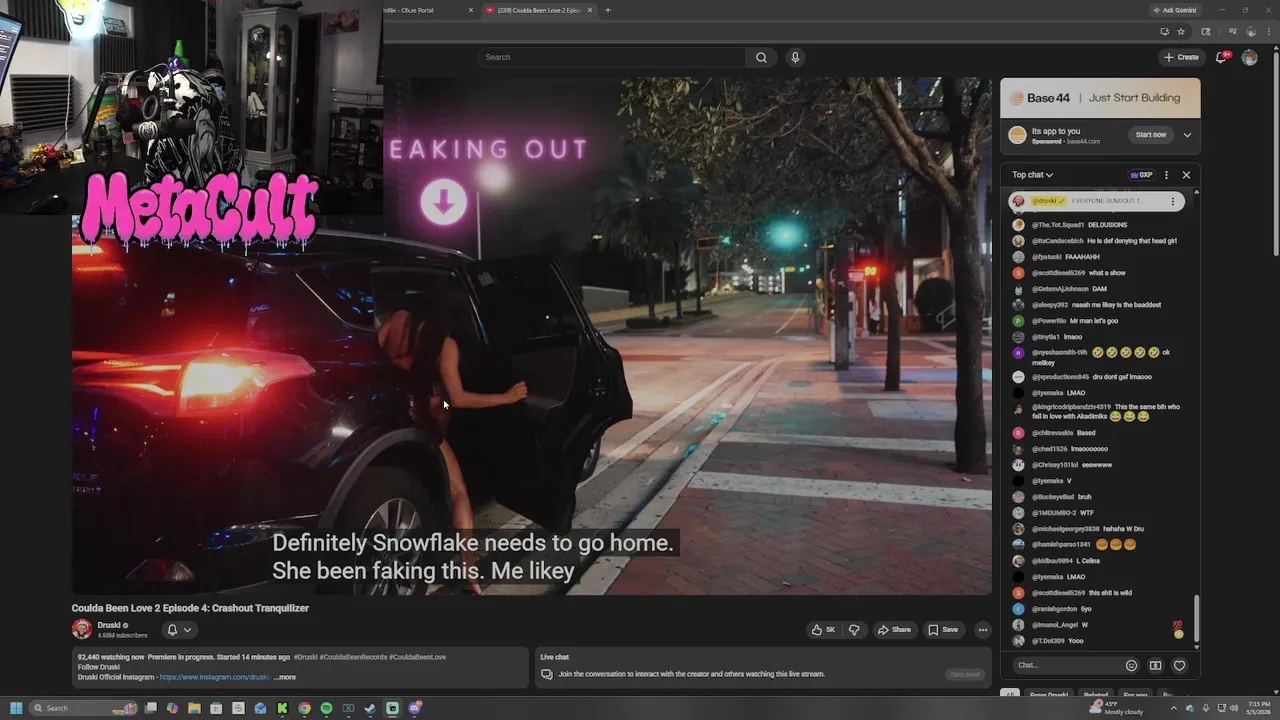
Task: Open live chat options three-dot menu
Action: coord(1166,175)
